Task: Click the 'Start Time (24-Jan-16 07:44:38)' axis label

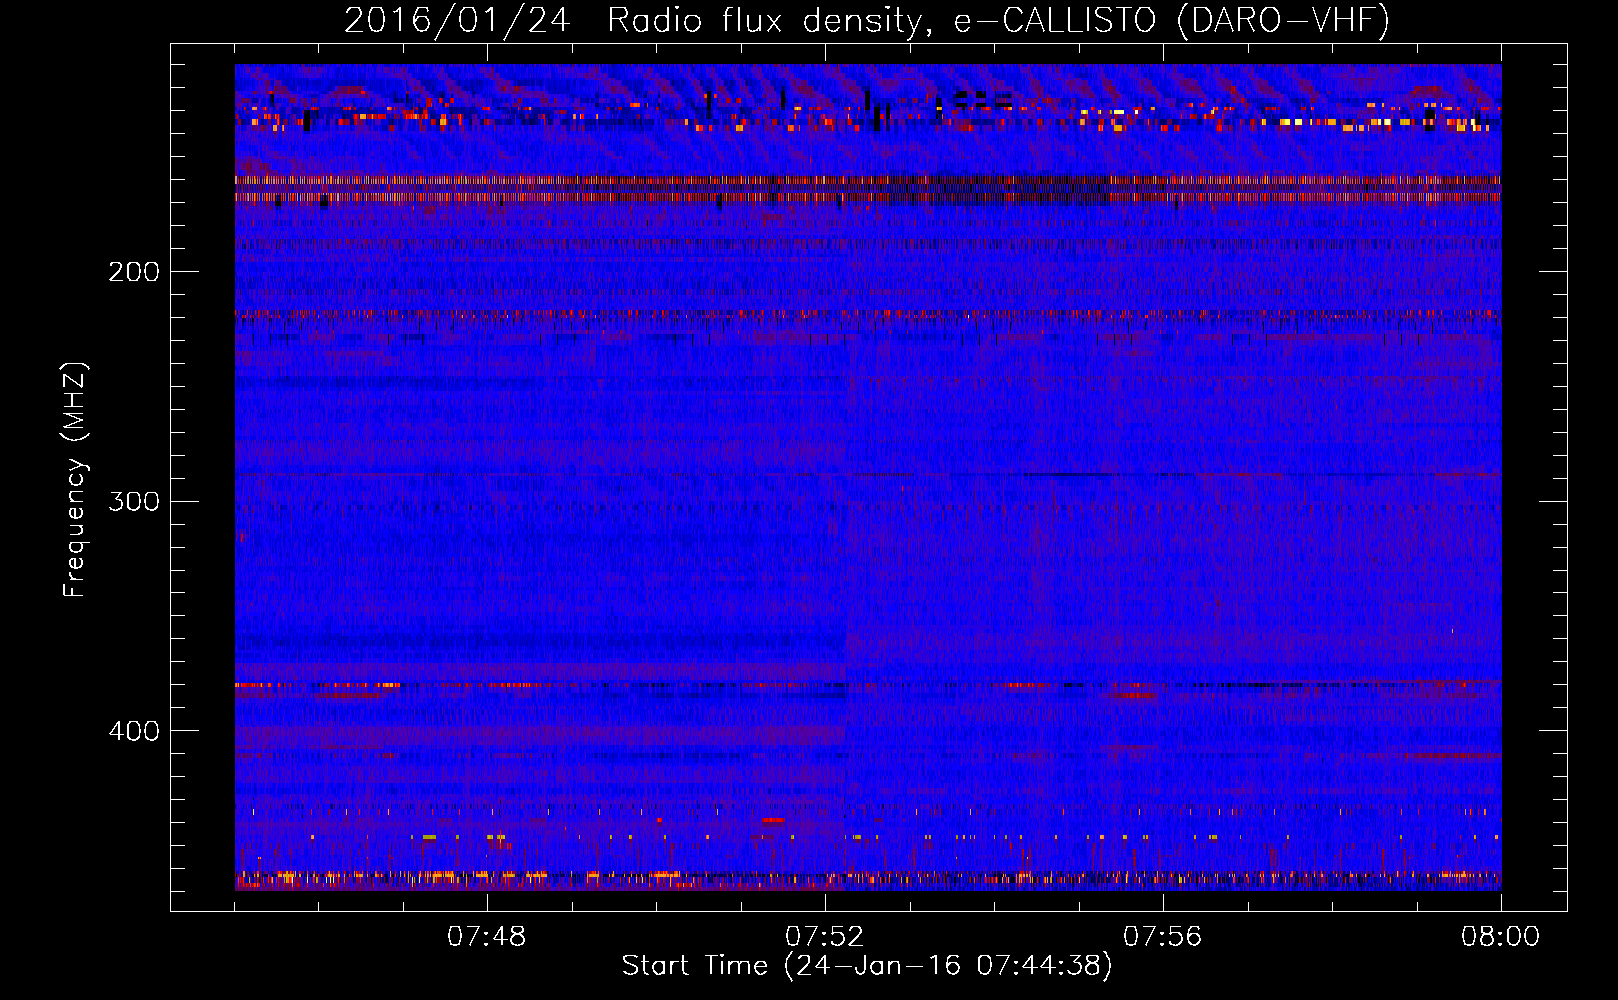Action: [x=867, y=966]
